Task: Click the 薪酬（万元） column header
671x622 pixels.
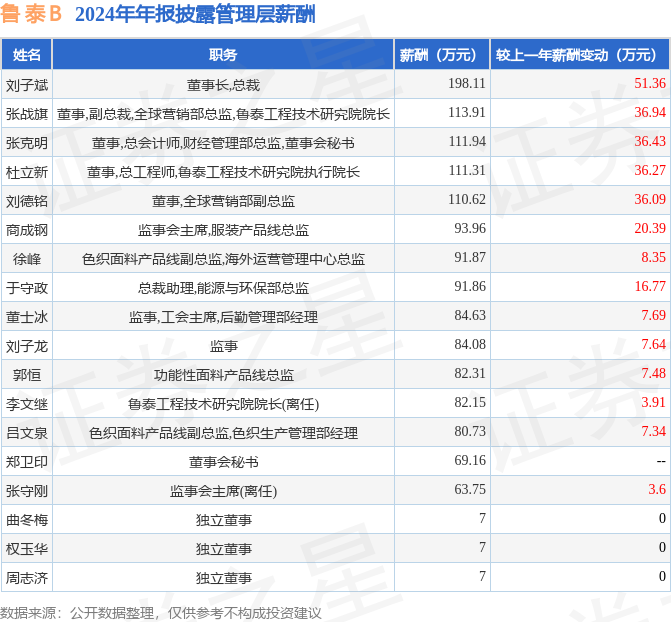Action: tap(442, 55)
